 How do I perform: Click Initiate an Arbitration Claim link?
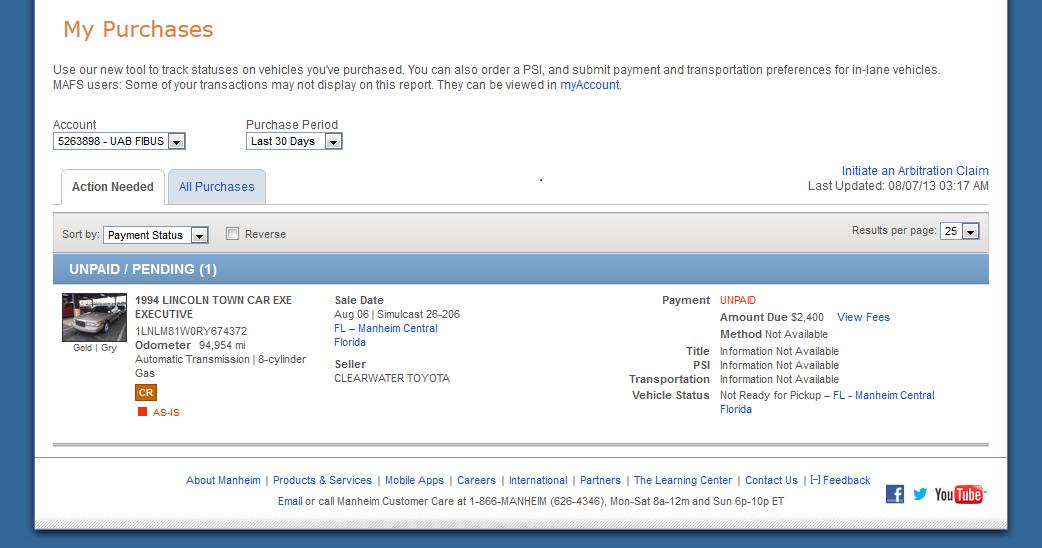tap(915, 171)
